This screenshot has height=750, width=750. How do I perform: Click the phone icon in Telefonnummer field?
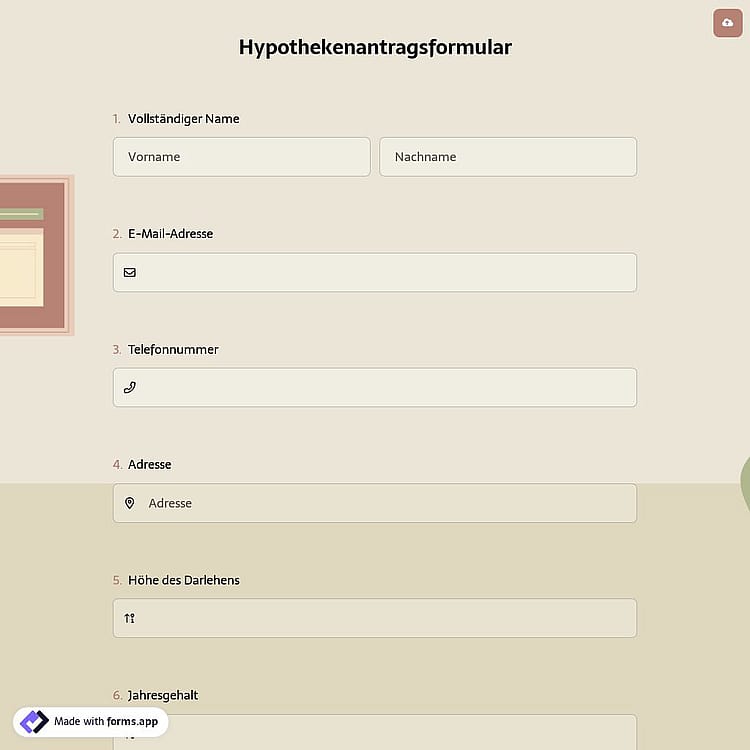point(130,387)
